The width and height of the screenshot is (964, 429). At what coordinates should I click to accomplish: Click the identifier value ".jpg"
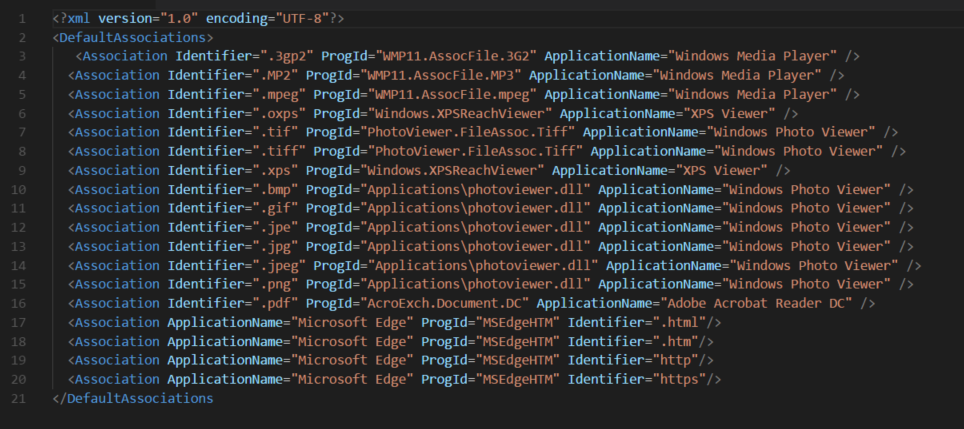pos(275,246)
